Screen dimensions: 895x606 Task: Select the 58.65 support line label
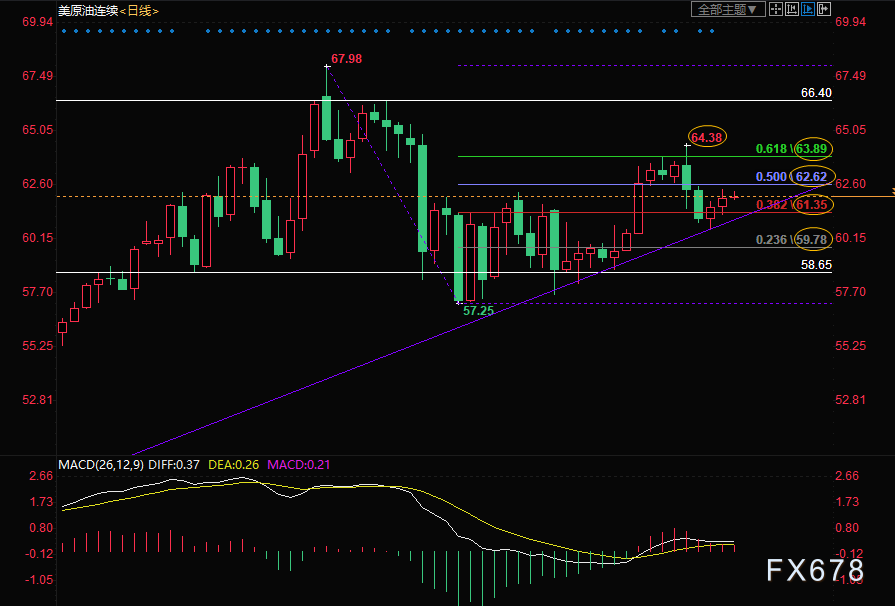816,265
